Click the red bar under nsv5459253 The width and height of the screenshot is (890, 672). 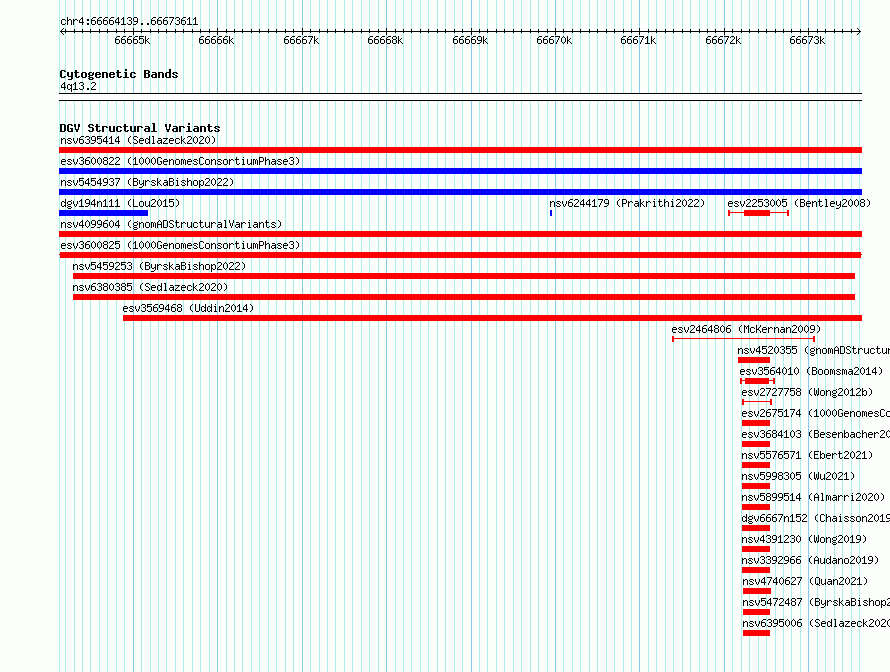tap(464, 276)
